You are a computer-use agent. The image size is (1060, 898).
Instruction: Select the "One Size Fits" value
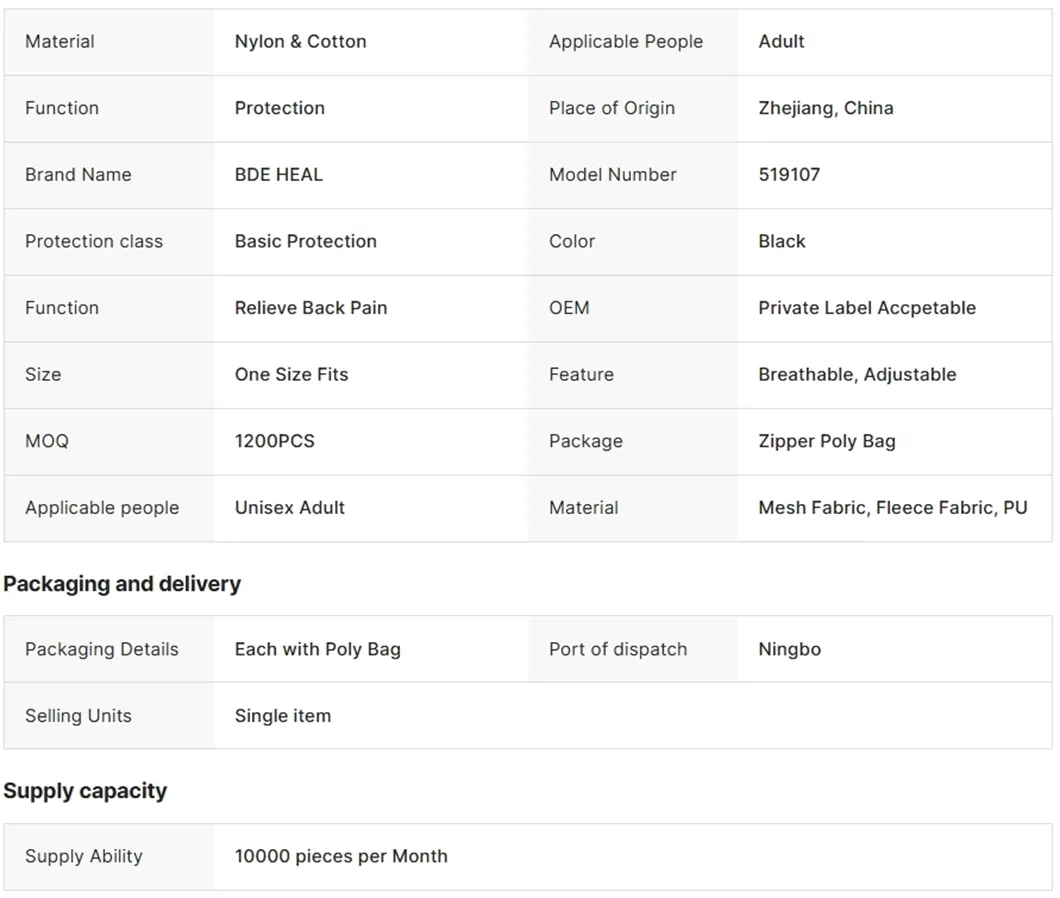291,375
